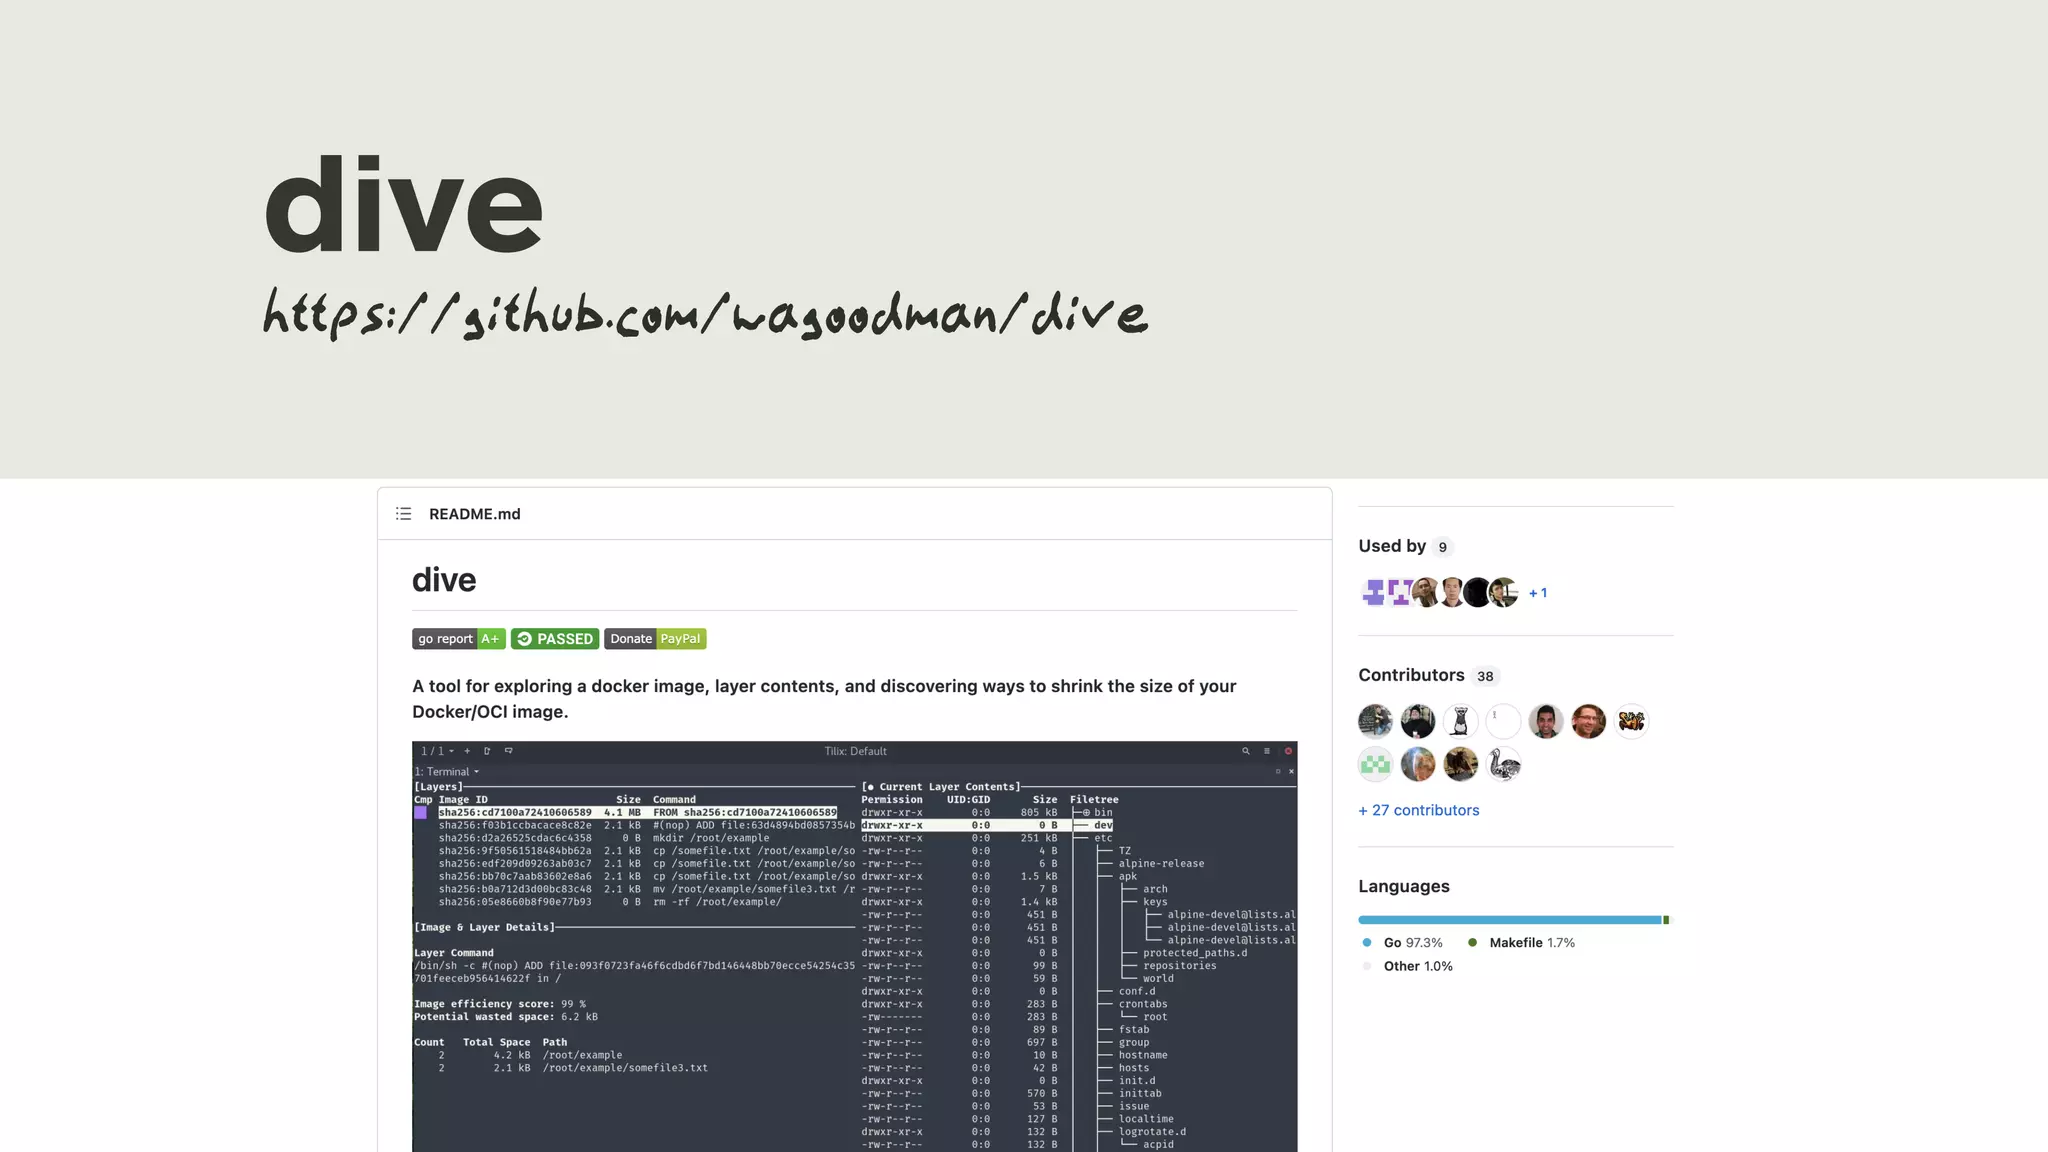Click the grey Other language dot
Viewport: 2048px width, 1152px height.
click(x=1367, y=966)
